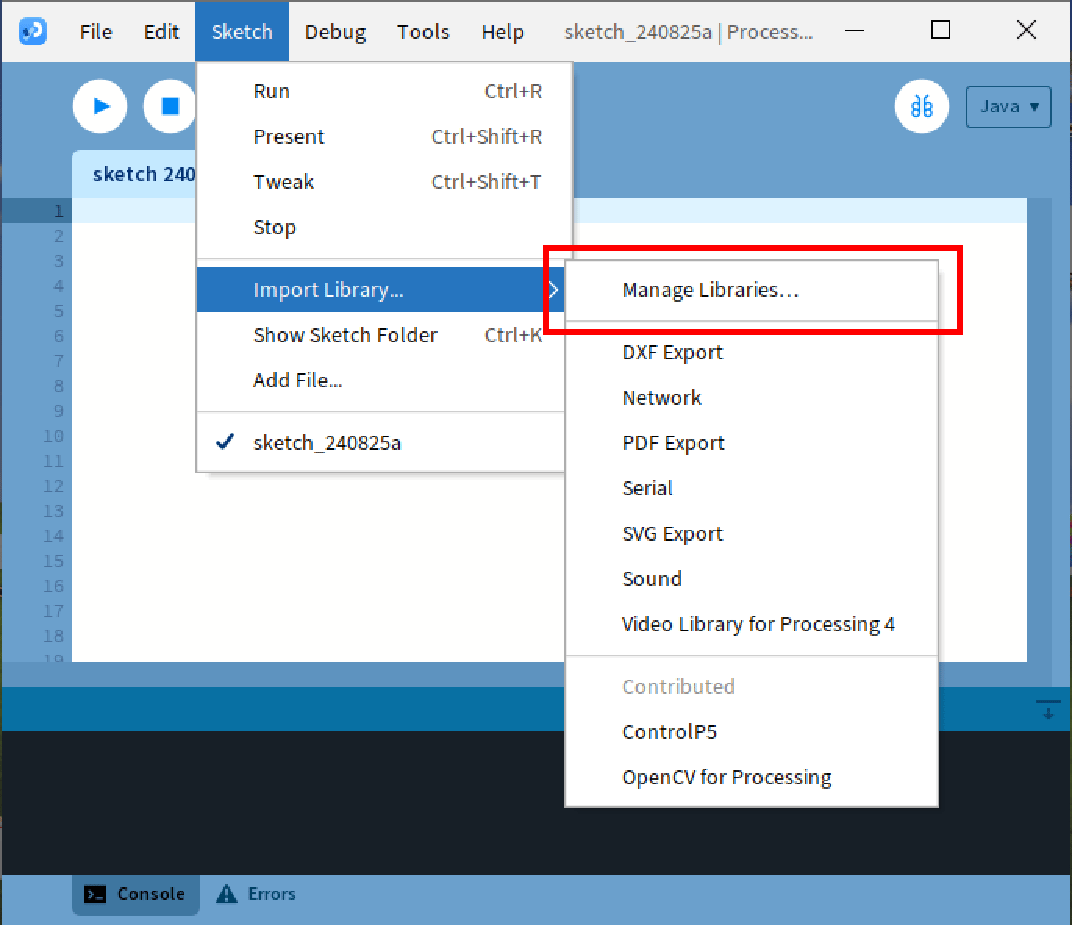Switch to the Console tab
Screen dimensions: 1073x926
point(135,894)
